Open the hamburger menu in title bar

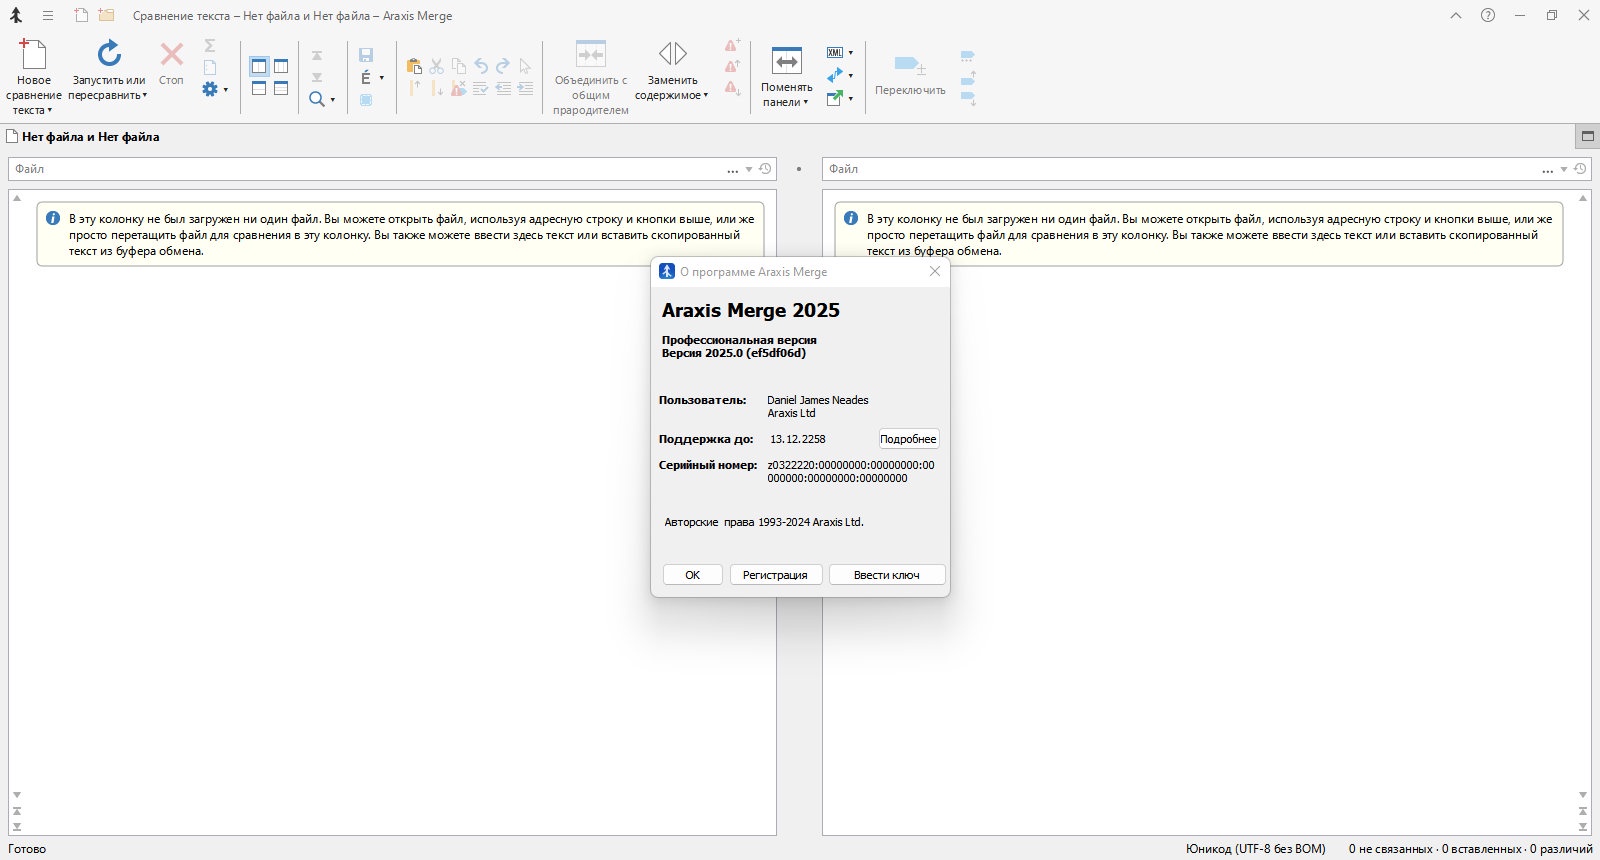click(47, 16)
